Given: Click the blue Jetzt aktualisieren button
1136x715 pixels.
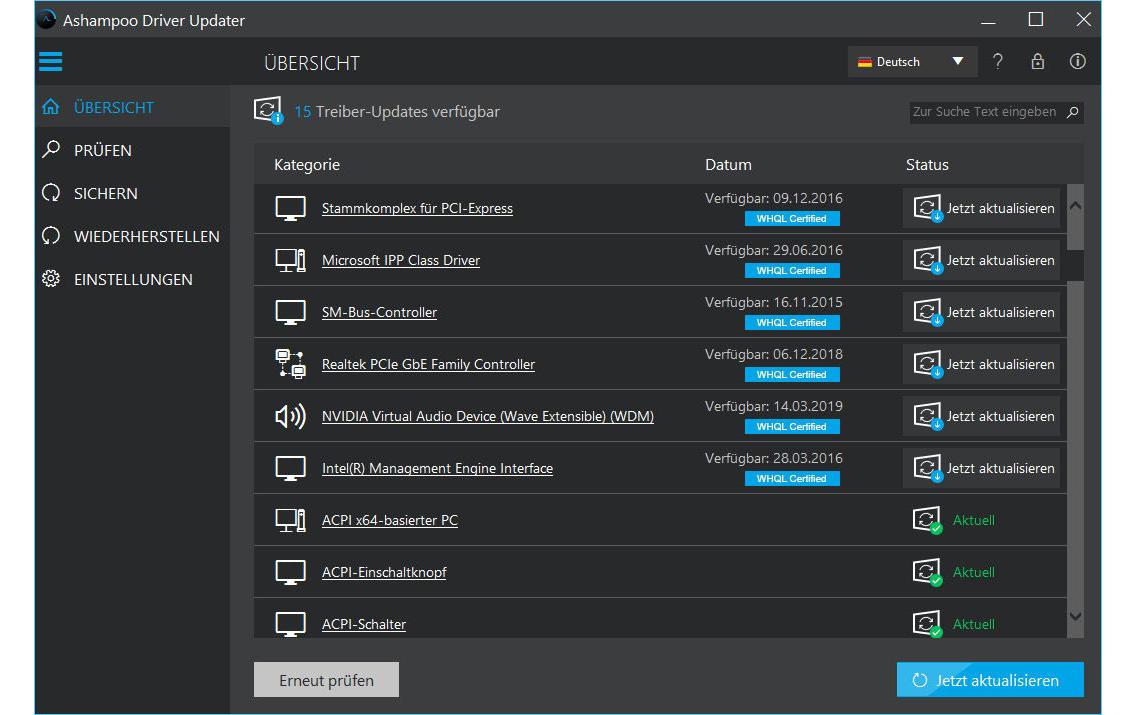Looking at the screenshot, I should (x=989, y=680).
